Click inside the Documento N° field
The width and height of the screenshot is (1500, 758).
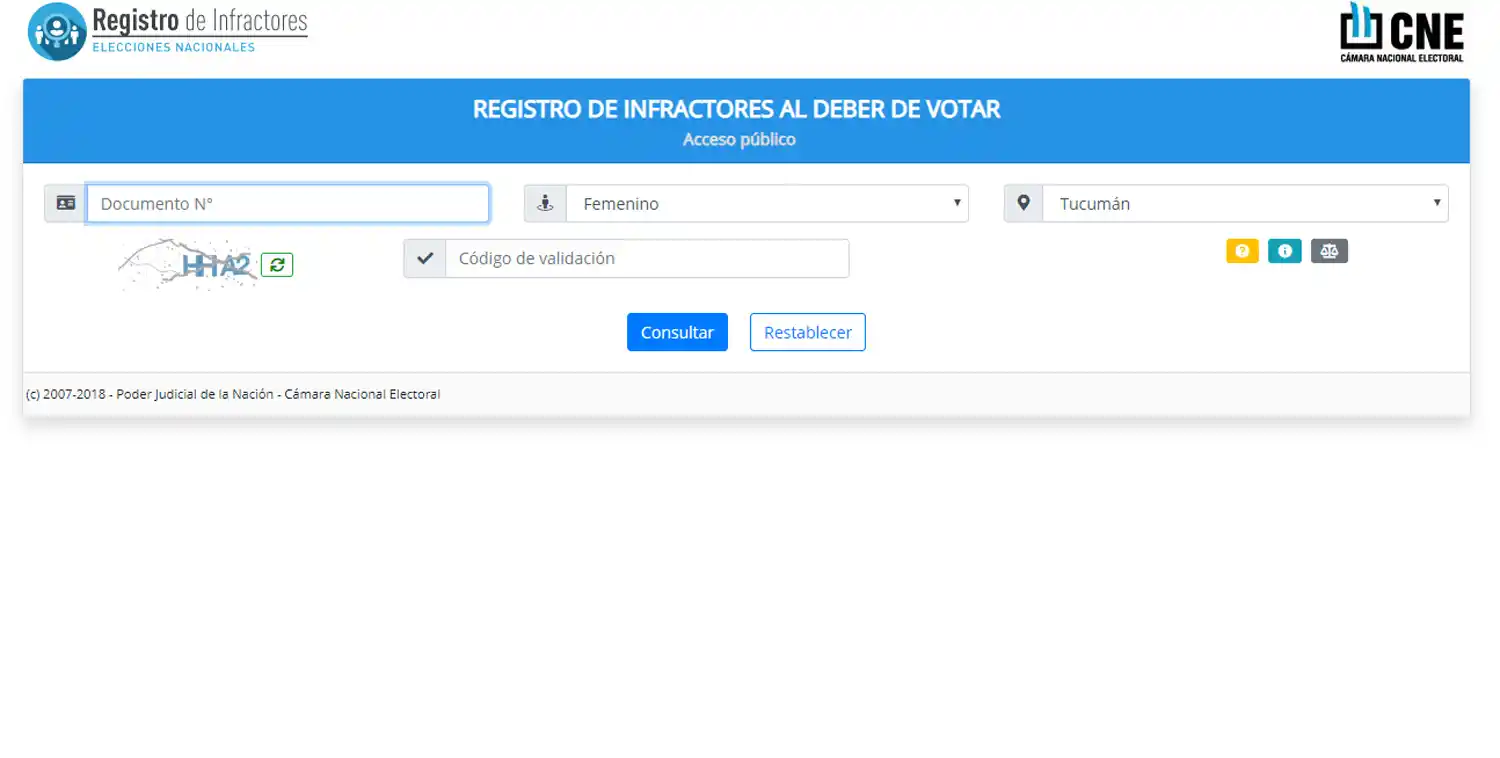(x=288, y=203)
